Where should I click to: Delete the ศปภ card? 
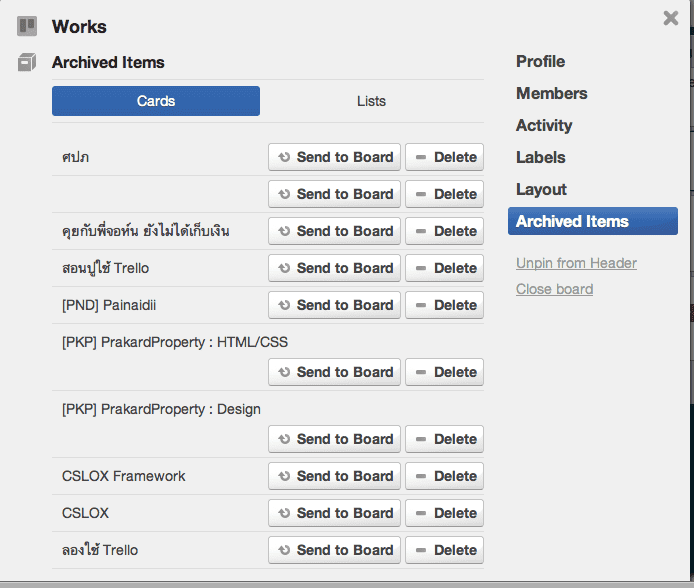pos(444,157)
